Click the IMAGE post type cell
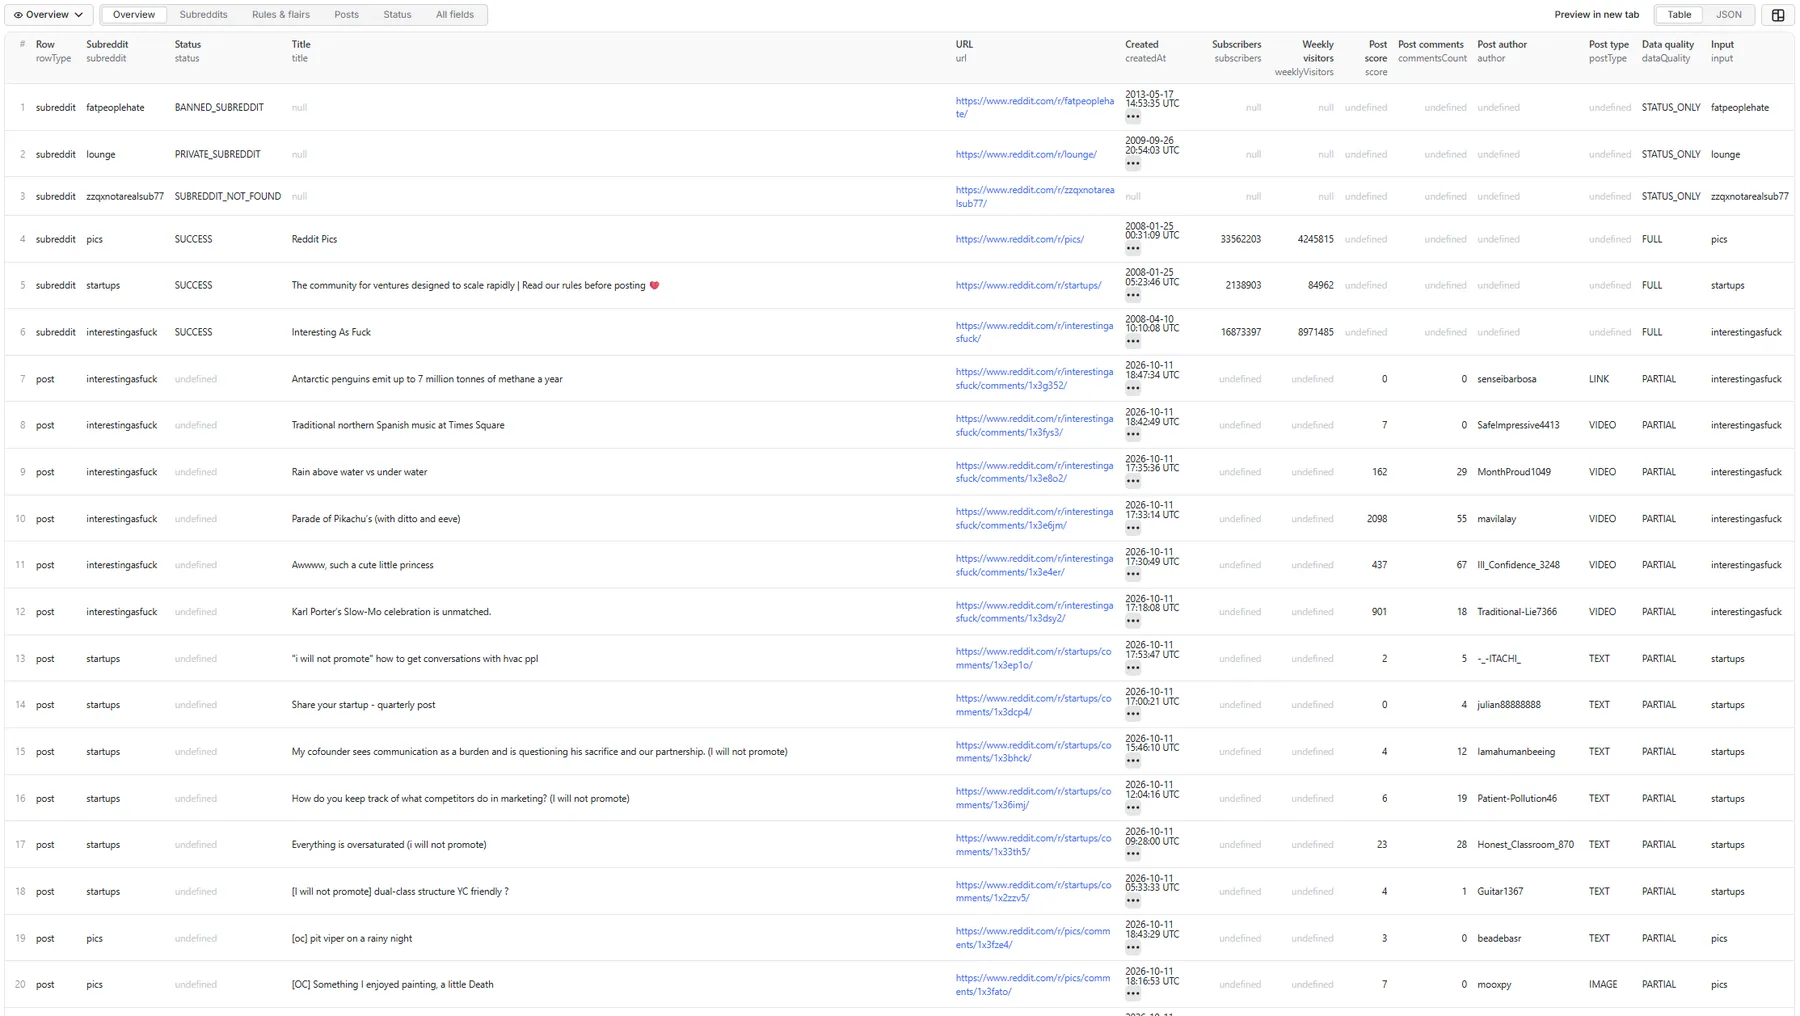 (x=1602, y=985)
